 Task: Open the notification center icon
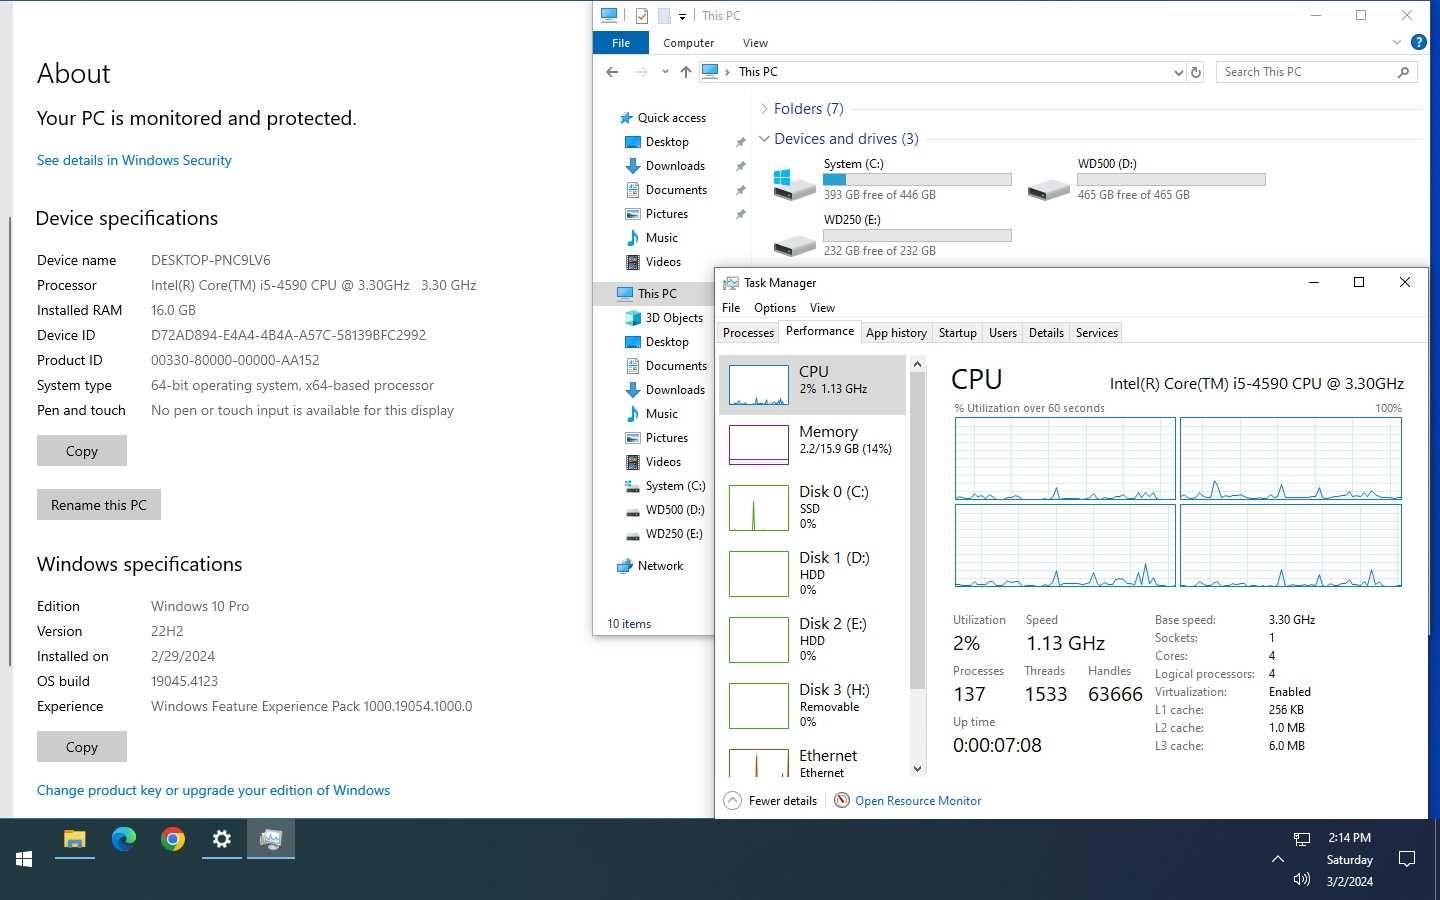[x=1407, y=859]
